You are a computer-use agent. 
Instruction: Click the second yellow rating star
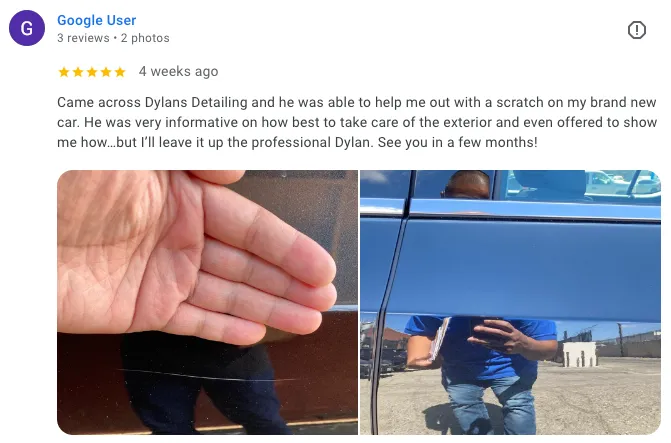[x=78, y=72]
